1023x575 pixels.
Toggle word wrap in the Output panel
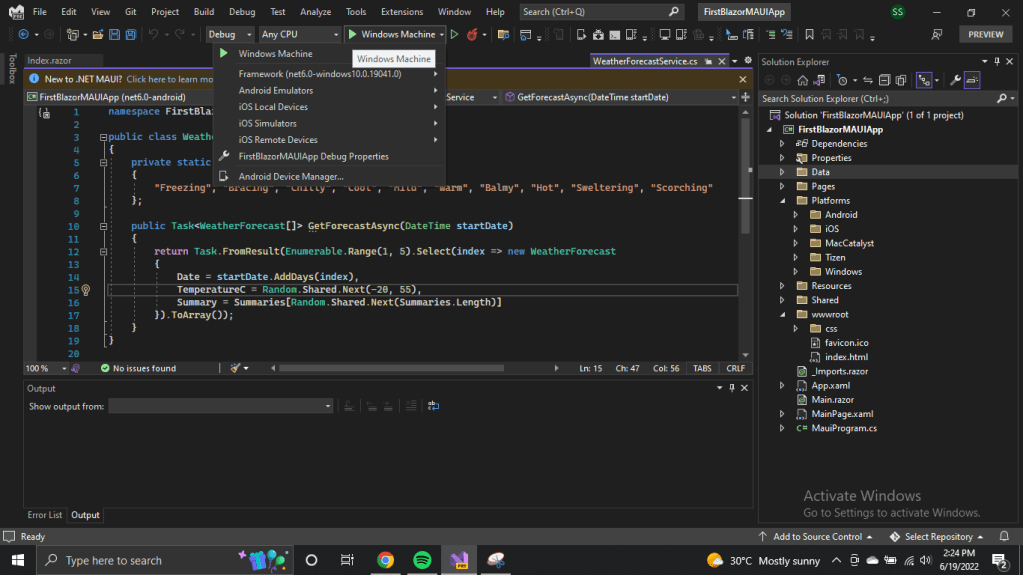pos(433,406)
